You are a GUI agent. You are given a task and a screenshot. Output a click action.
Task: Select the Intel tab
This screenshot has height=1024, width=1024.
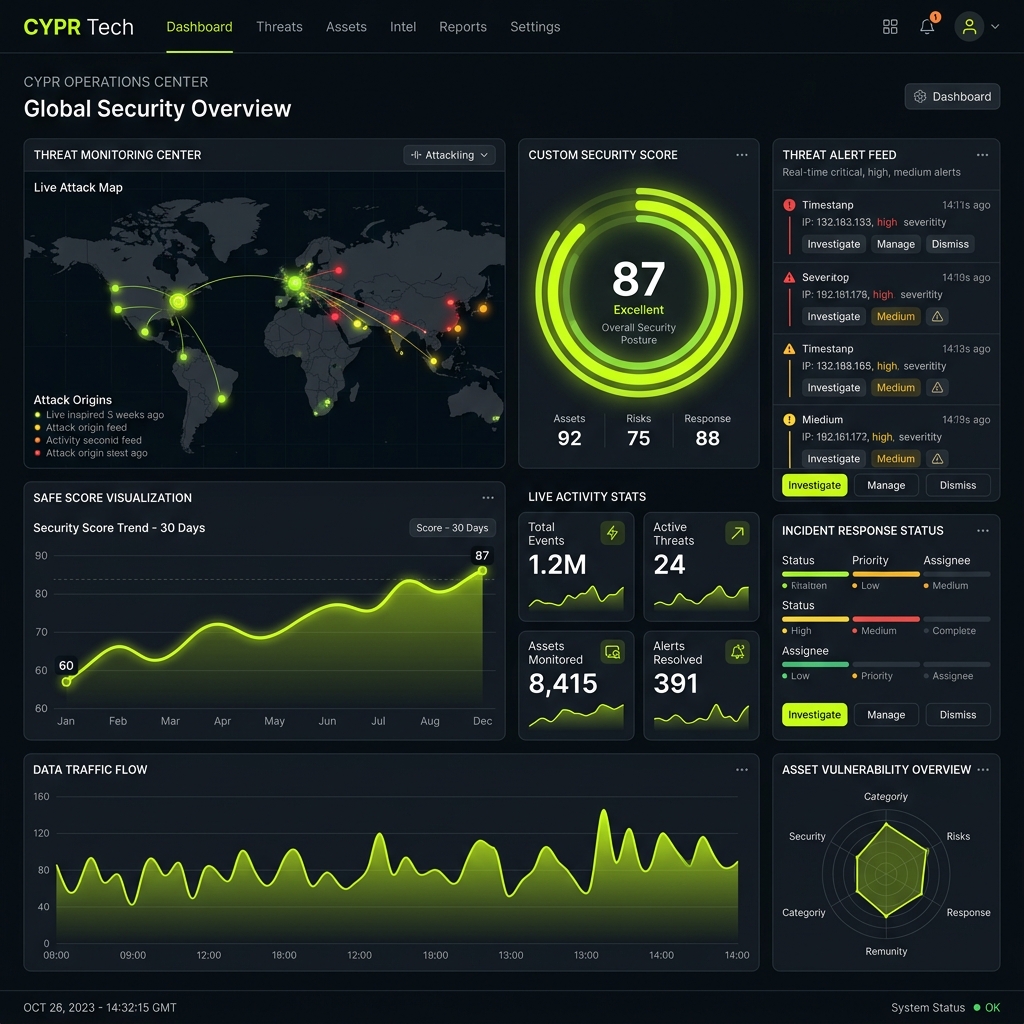(x=403, y=27)
